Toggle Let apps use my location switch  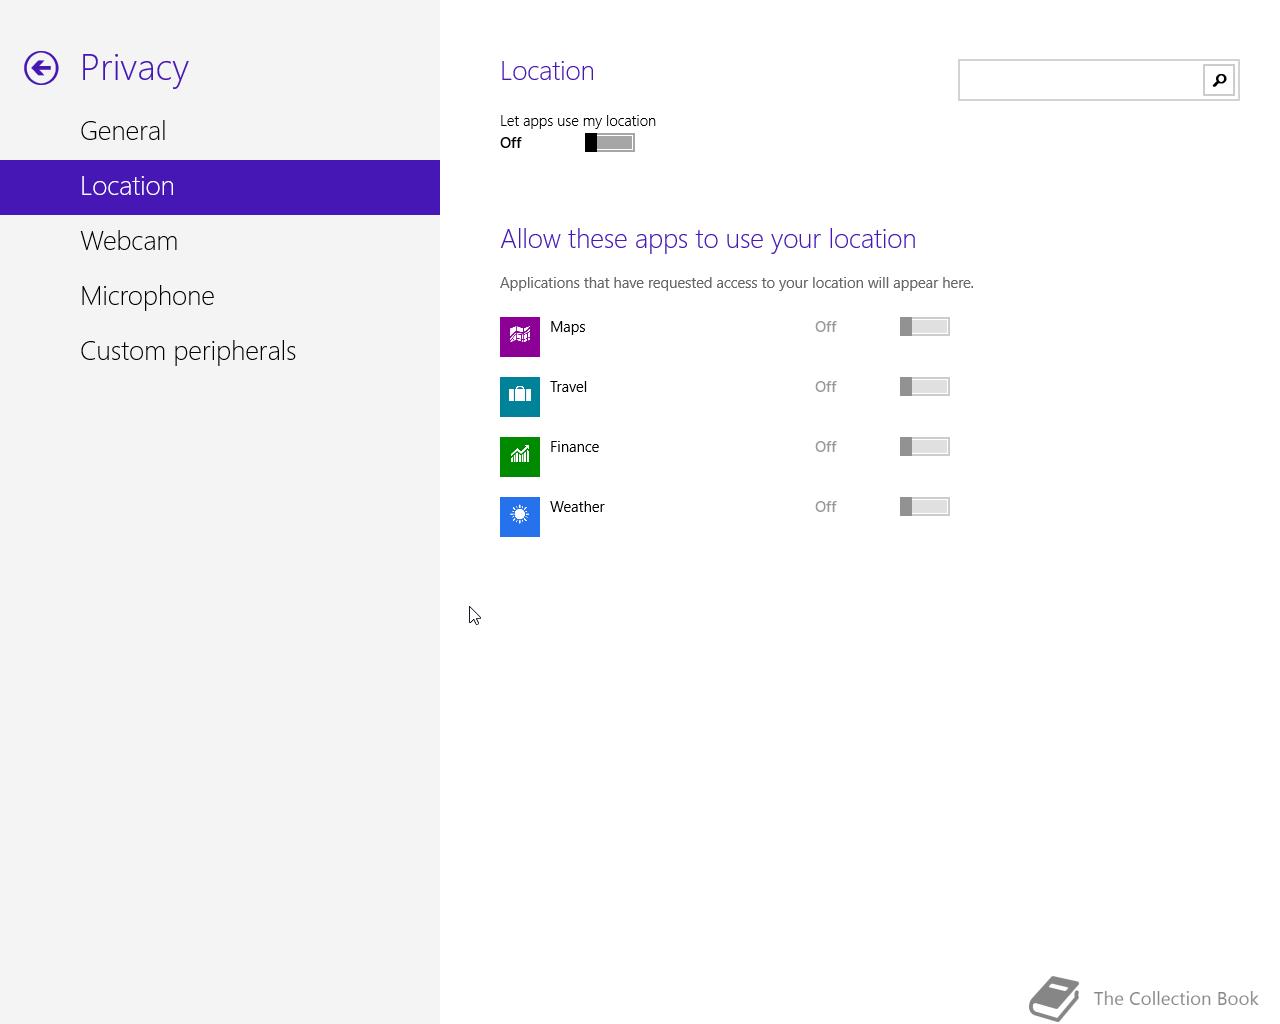[x=610, y=143]
